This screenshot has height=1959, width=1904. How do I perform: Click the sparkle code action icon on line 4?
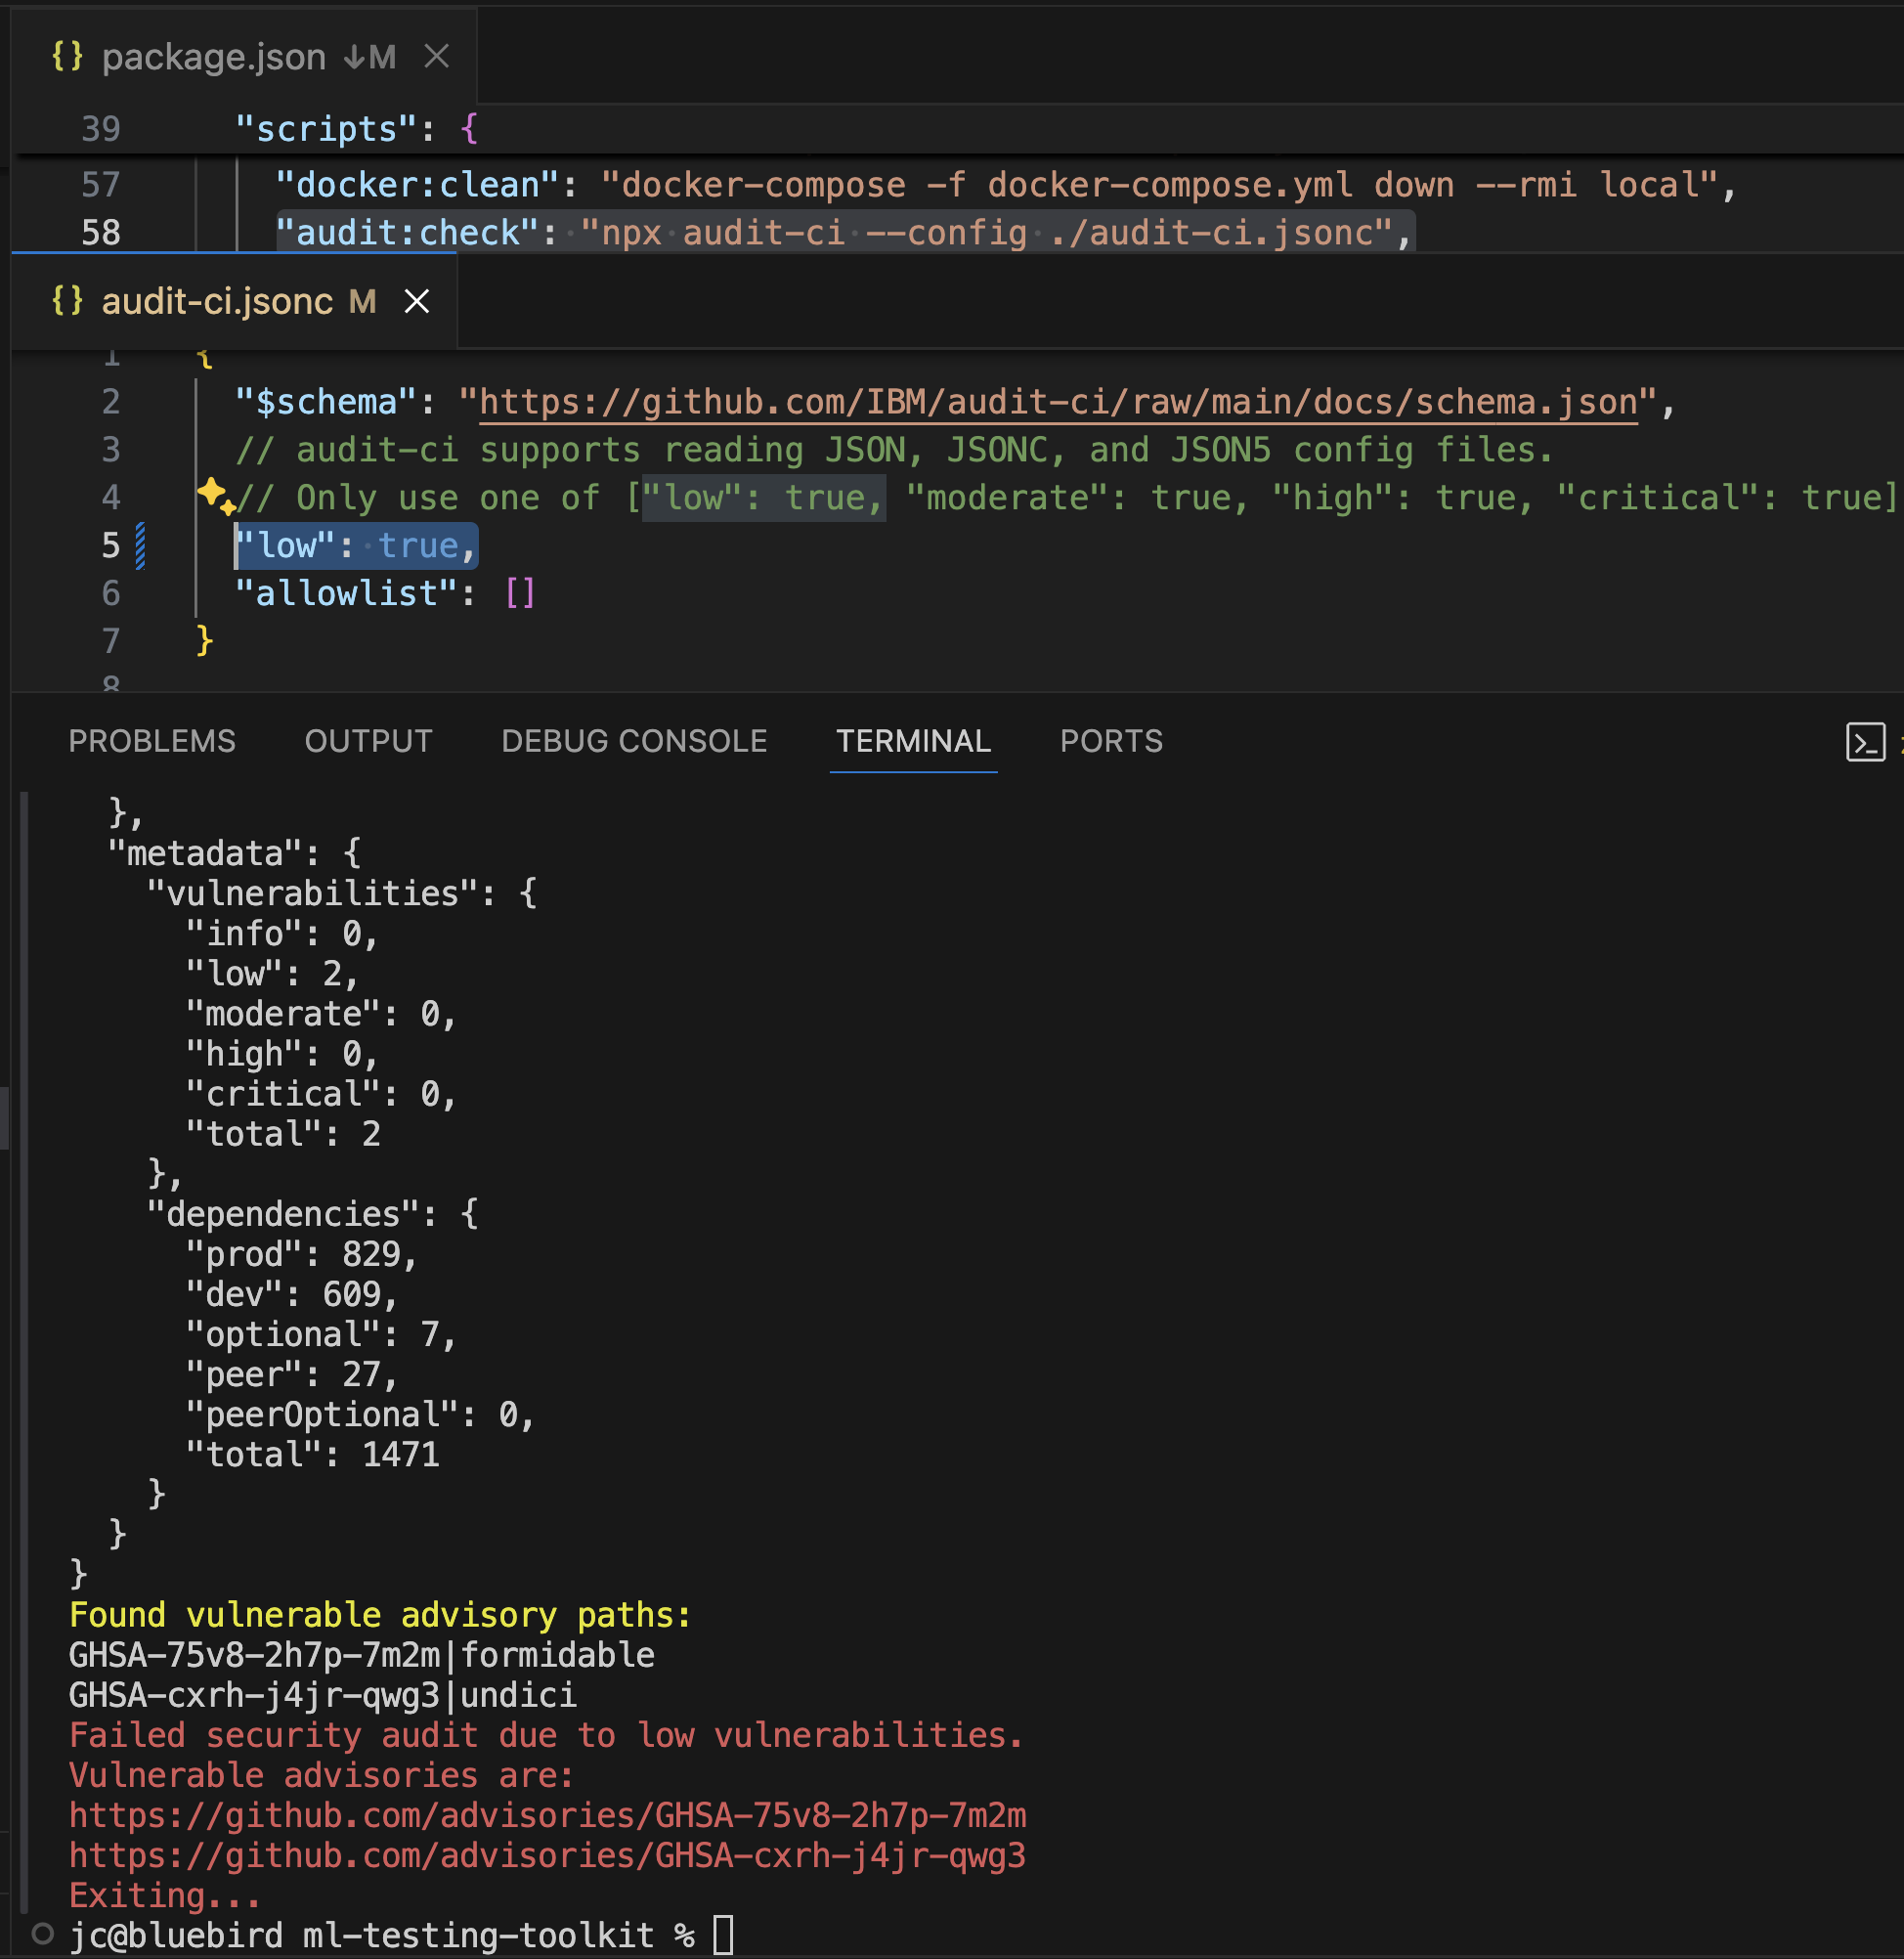[214, 495]
